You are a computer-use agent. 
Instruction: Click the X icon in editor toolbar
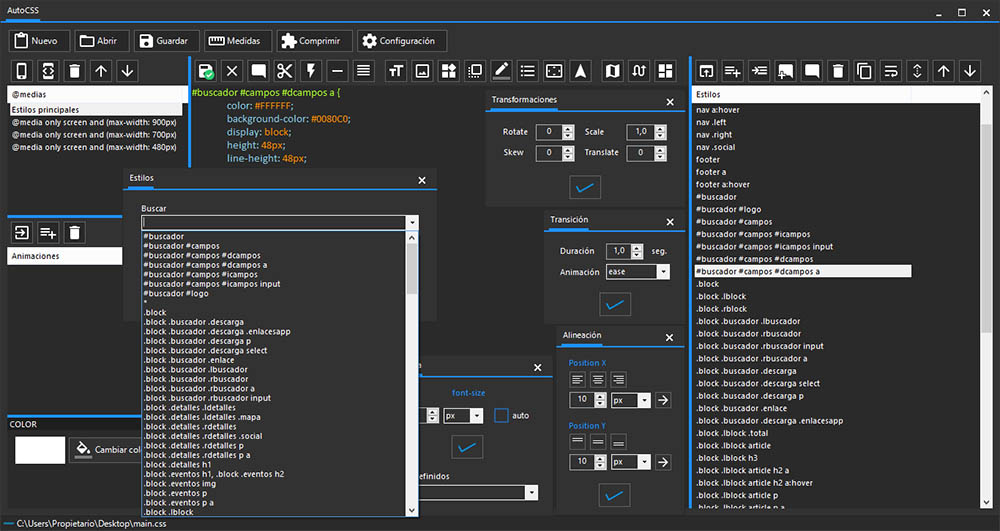(232, 71)
